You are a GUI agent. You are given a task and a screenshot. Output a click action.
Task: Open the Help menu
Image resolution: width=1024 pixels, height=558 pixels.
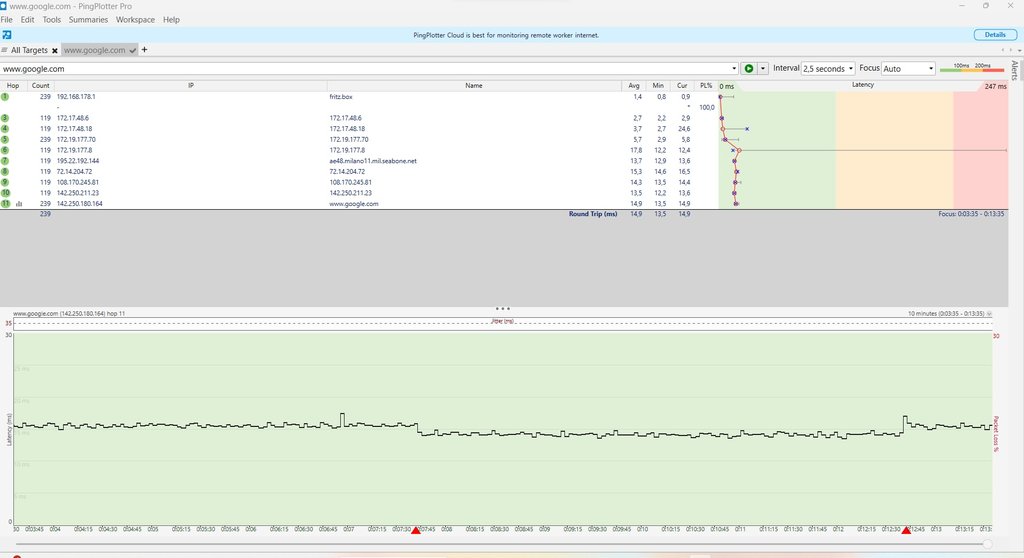[171, 20]
